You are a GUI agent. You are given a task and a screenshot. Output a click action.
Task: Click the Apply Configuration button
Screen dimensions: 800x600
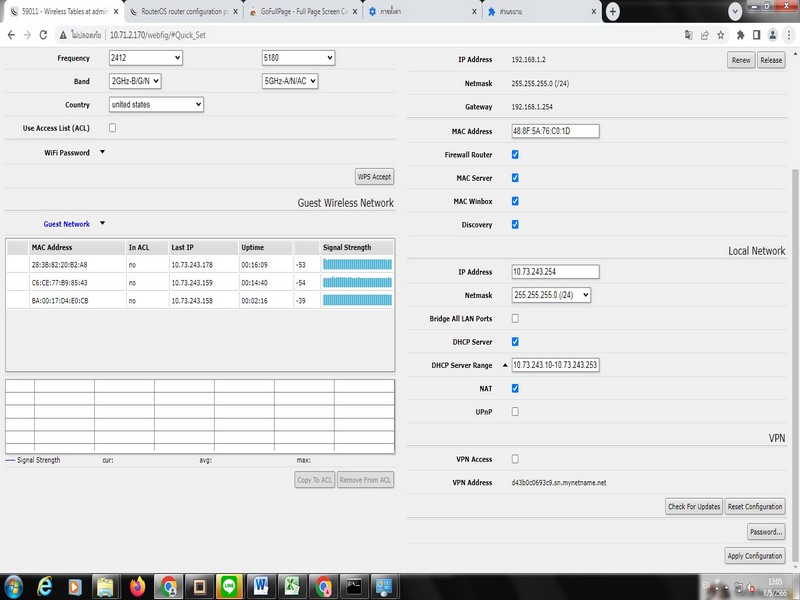coord(755,556)
